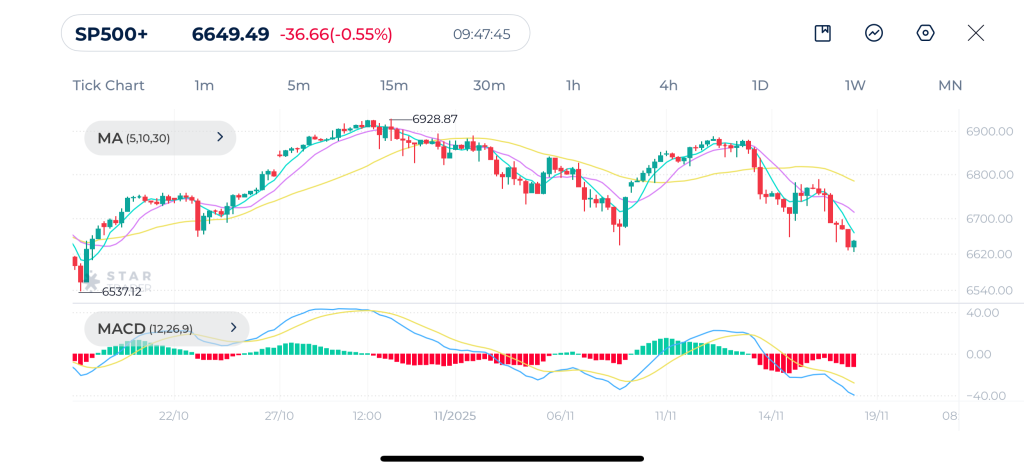Choose the 30m timeframe
Viewport: 1024px width, 471px height.
point(488,85)
